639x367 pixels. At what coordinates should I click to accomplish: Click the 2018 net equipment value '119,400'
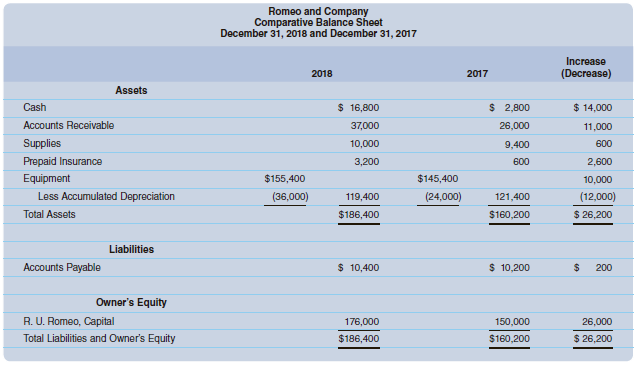tap(362, 197)
